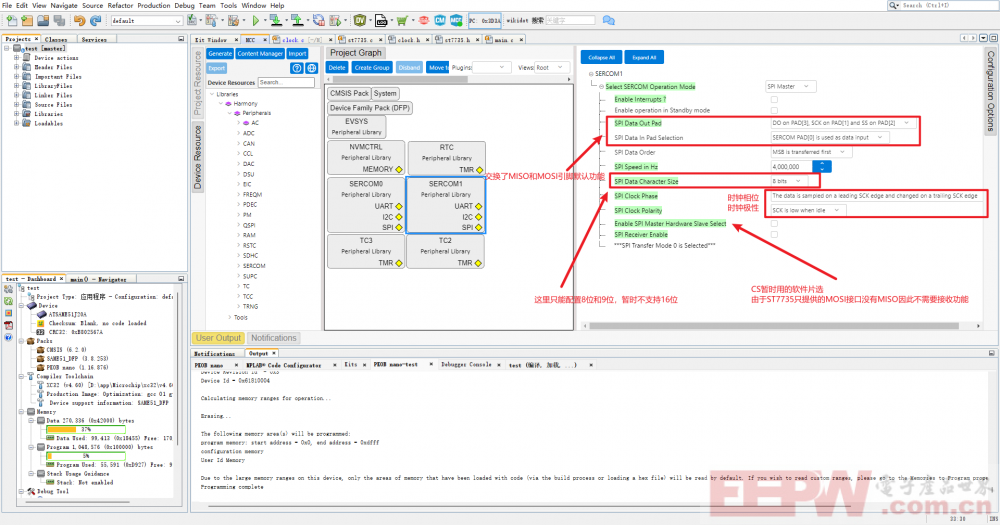Open the SPI Data Out Pad dropdown

[843, 123]
